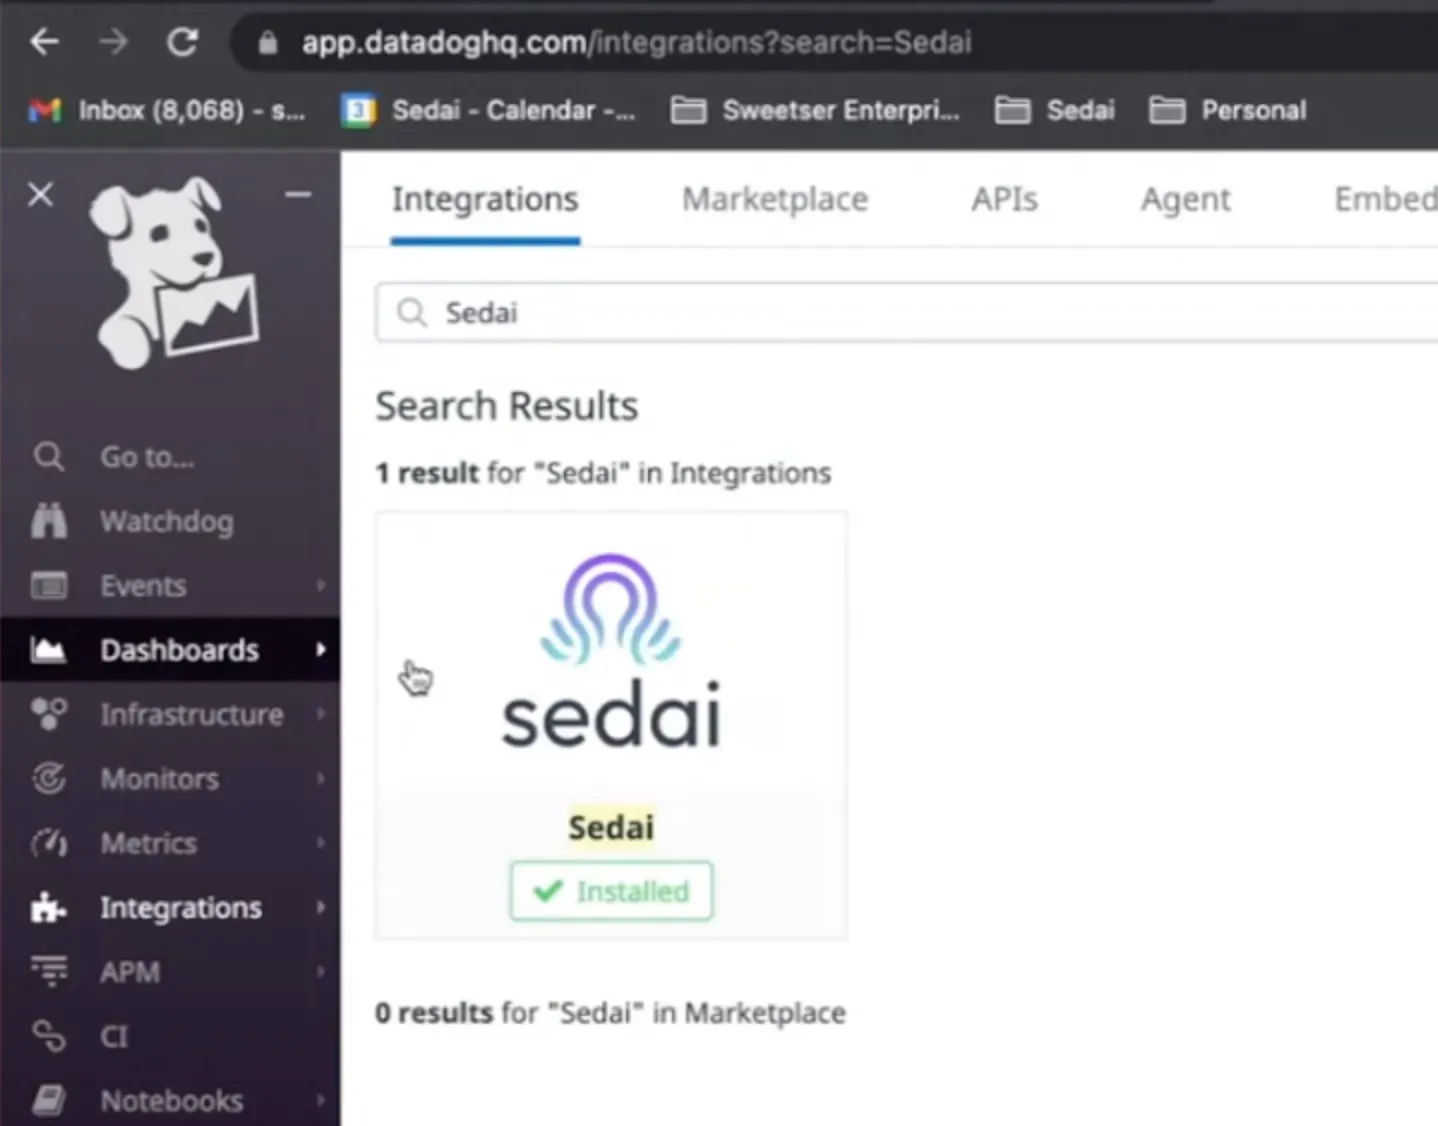Switch to the Embed tab

click(x=1385, y=199)
